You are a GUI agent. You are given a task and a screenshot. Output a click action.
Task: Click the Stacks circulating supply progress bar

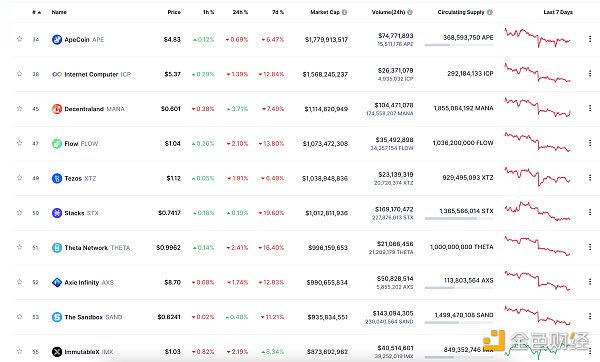pyautogui.click(x=459, y=219)
